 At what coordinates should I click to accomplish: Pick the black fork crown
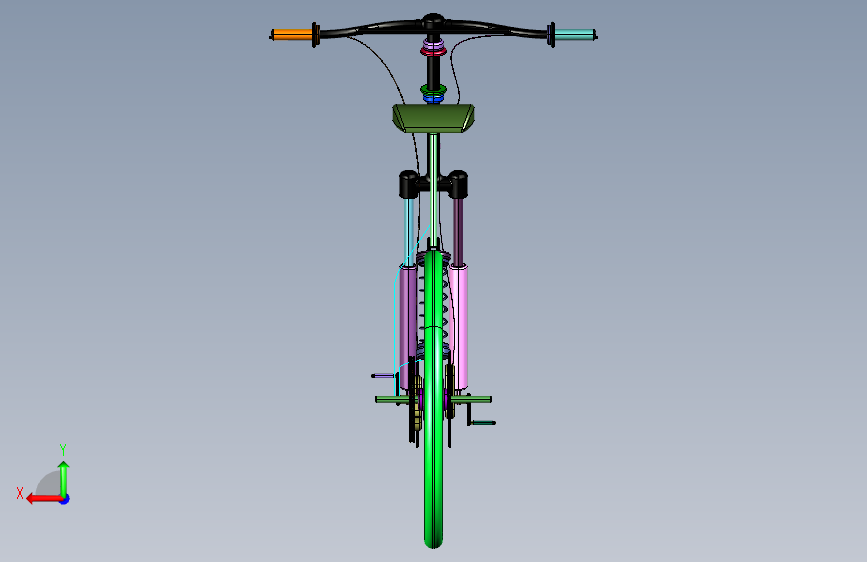(434, 184)
